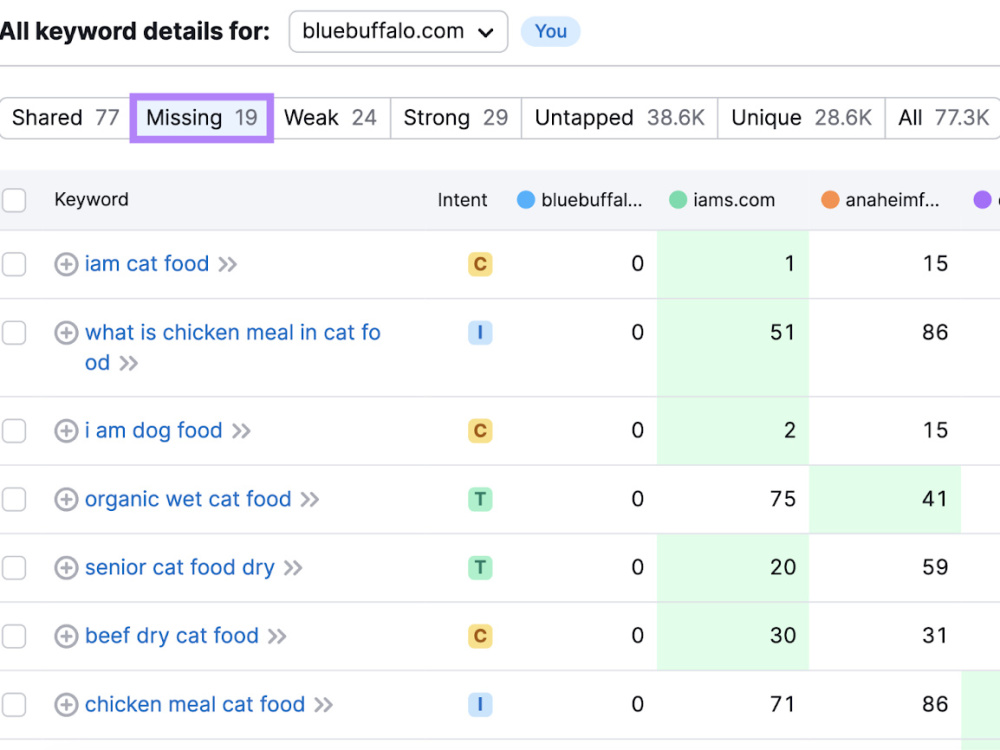Image resolution: width=1000 pixels, height=750 pixels.
Task: Click the plus icon next to iam cat food
Action: click(x=66, y=264)
